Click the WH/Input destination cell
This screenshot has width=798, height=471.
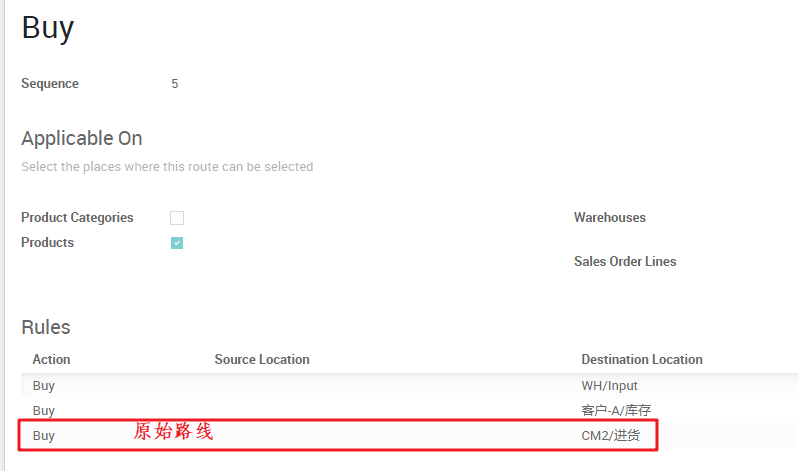point(610,386)
